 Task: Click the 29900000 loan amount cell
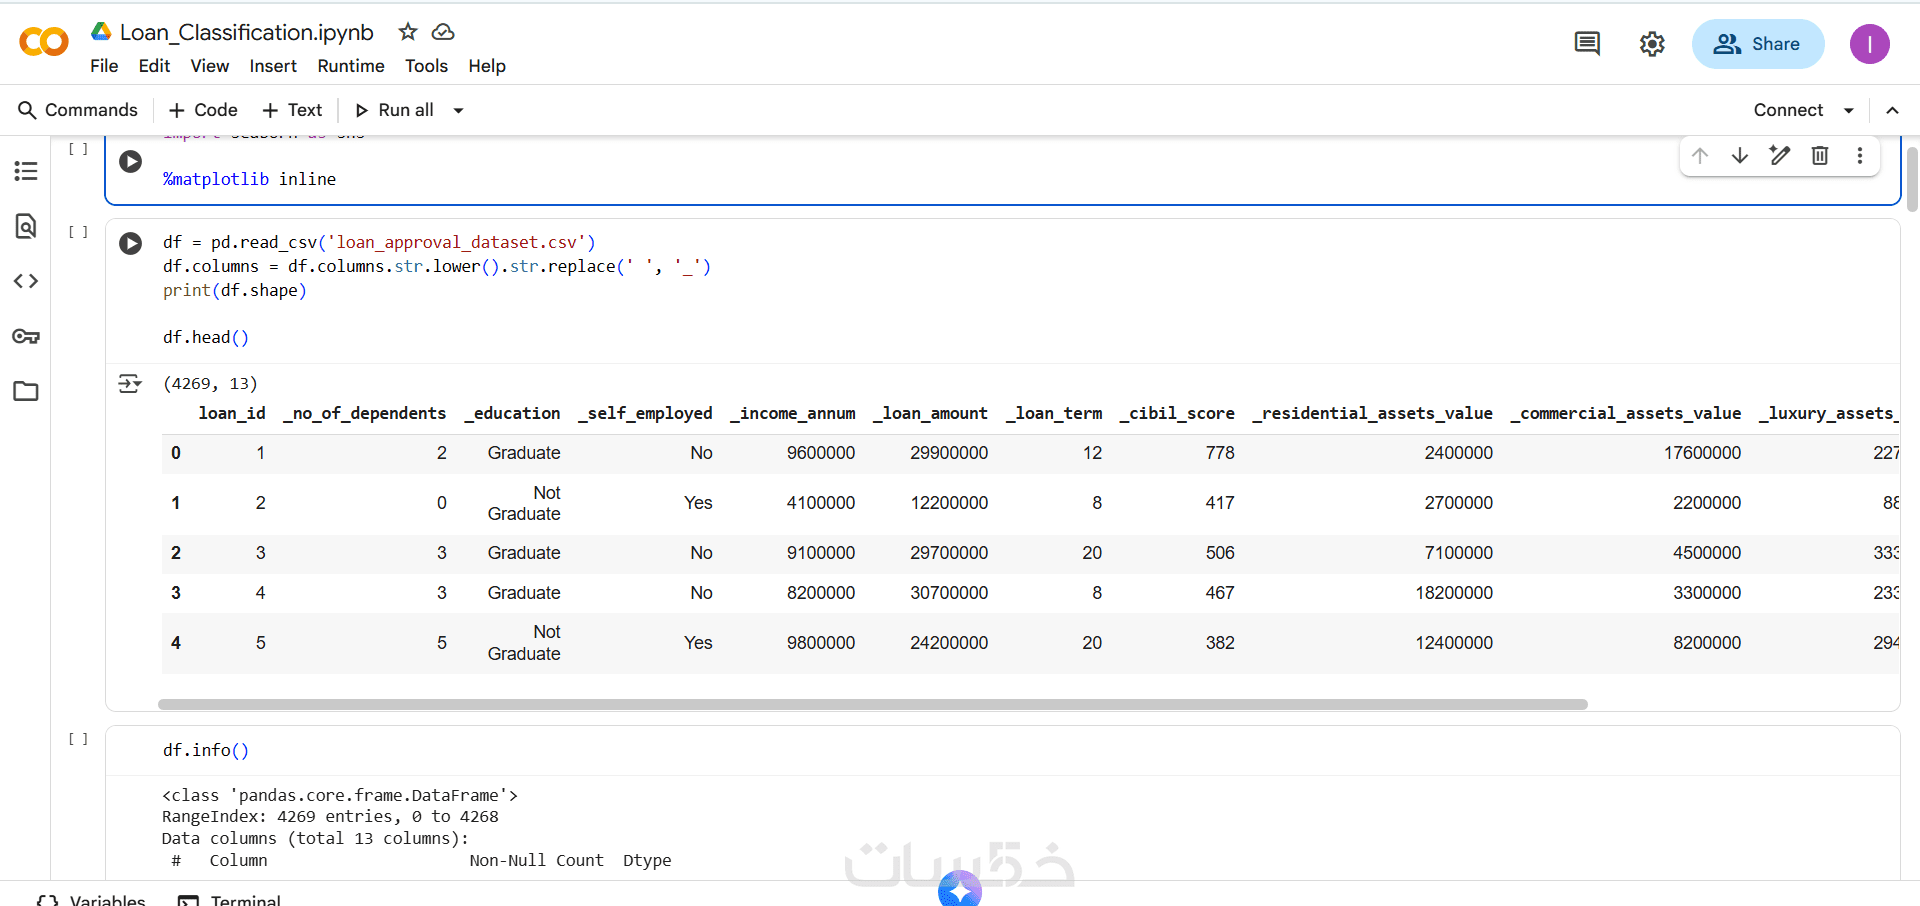point(949,453)
